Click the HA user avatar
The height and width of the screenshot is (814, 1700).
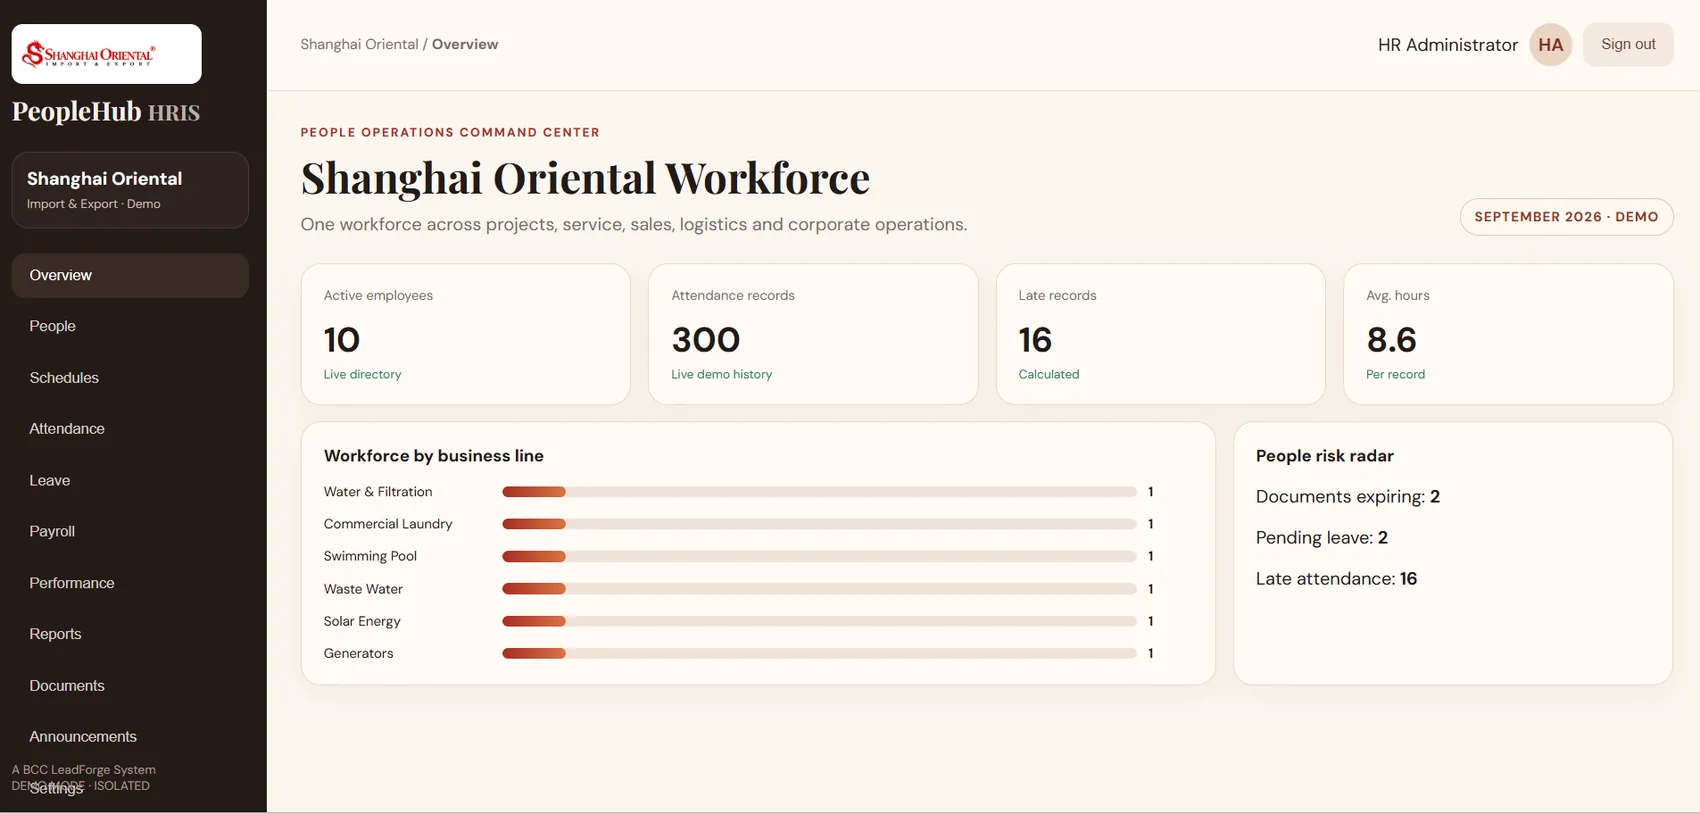click(x=1550, y=45)
